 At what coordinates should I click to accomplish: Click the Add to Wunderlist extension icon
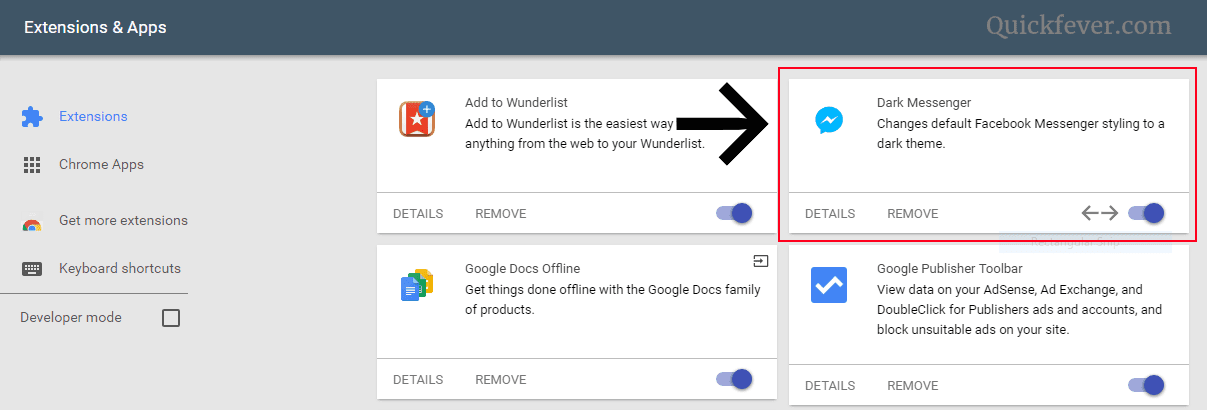click(x=417, y=119)
